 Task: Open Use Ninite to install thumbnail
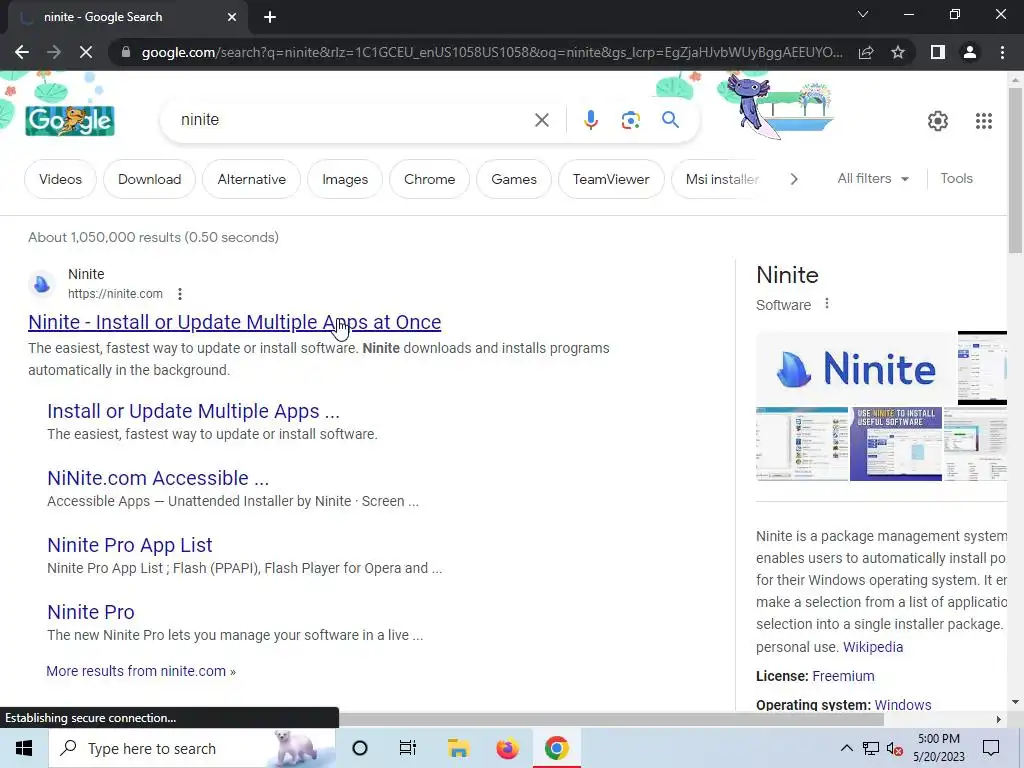click(x=895, y=444)
